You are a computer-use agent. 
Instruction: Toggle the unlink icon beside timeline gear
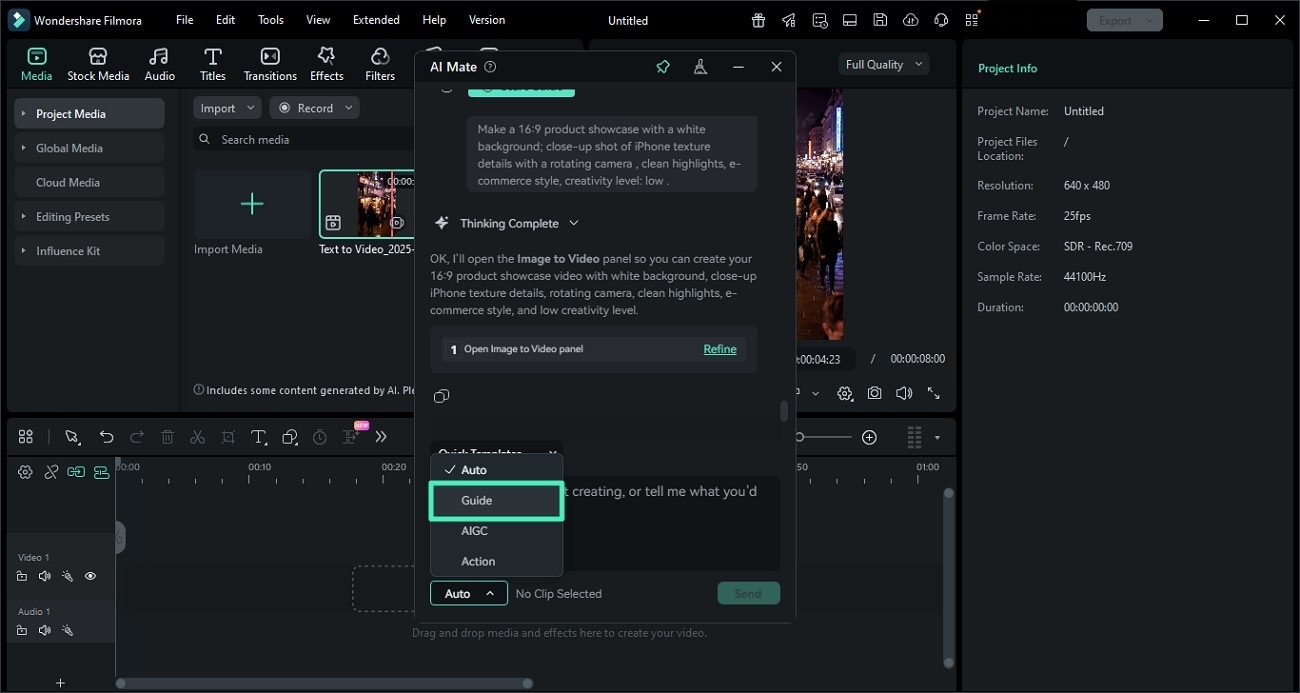pyautogui.click(x=51, y=472)
